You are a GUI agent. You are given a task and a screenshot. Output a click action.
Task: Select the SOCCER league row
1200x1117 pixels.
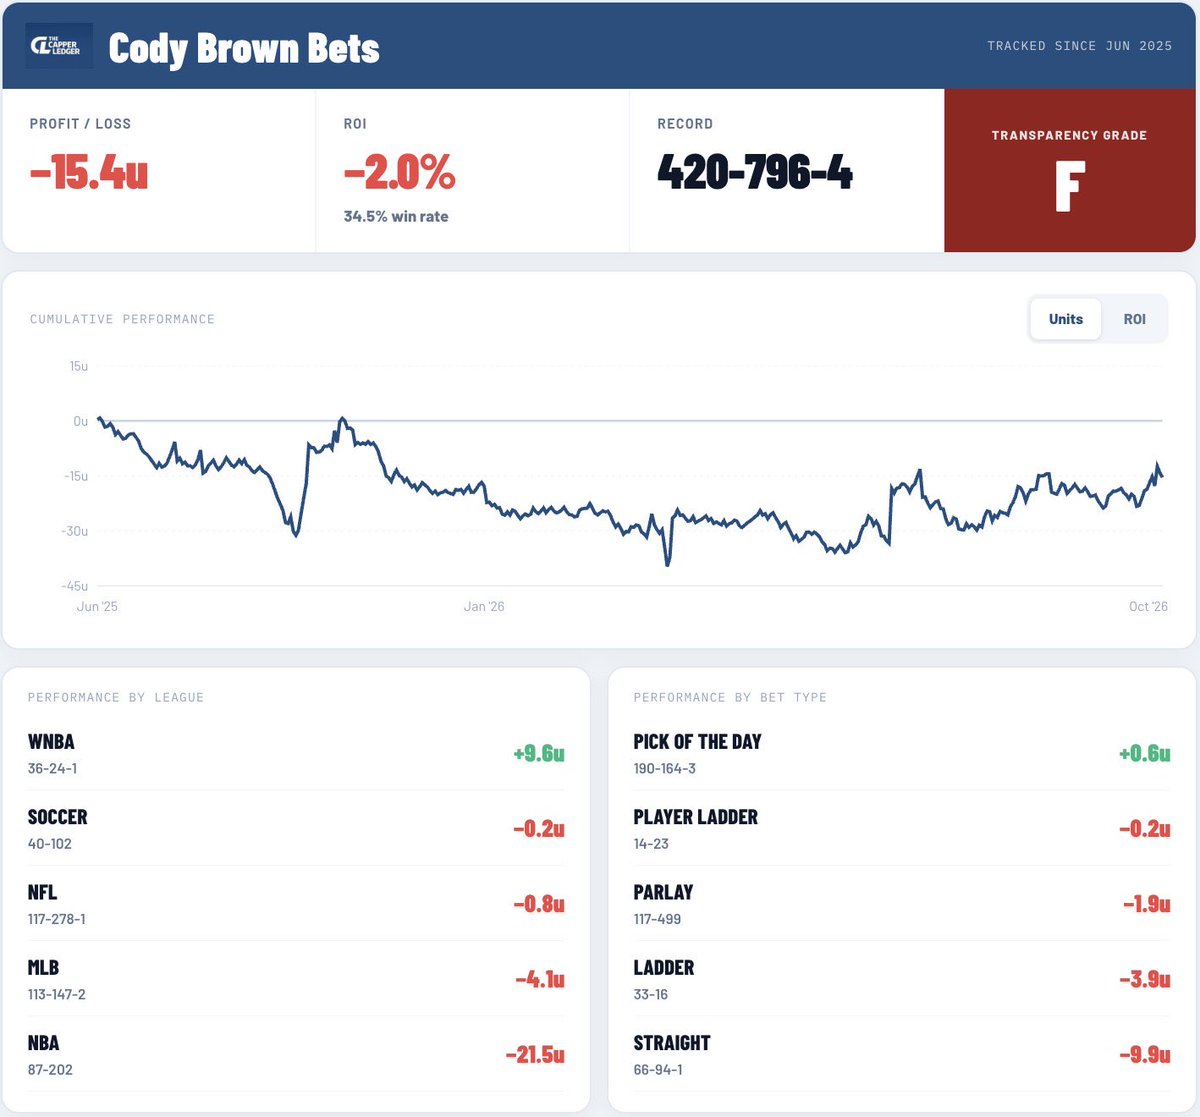[296, 828]
